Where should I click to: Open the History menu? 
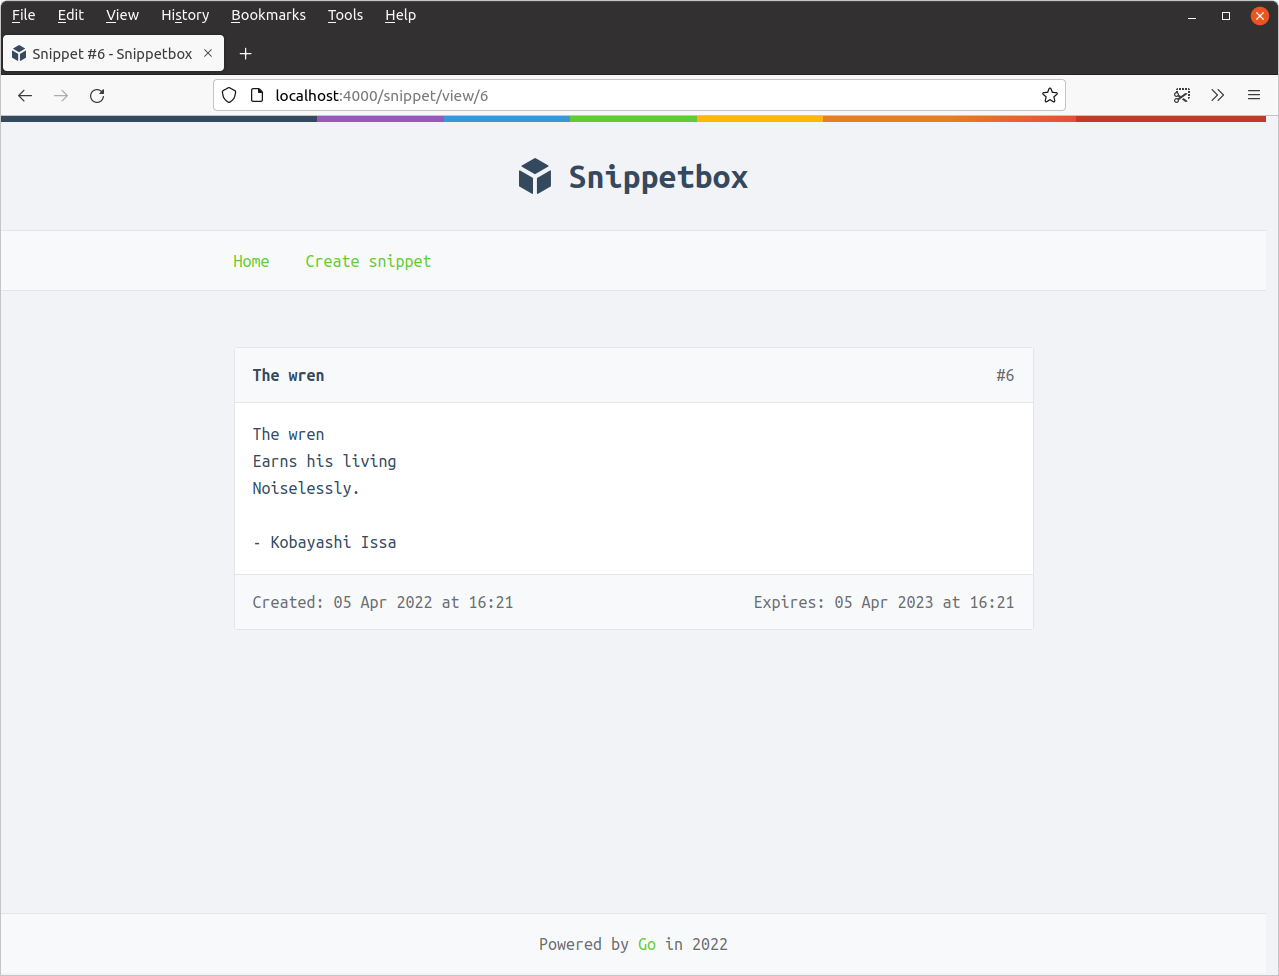click(x=185, y=15)
